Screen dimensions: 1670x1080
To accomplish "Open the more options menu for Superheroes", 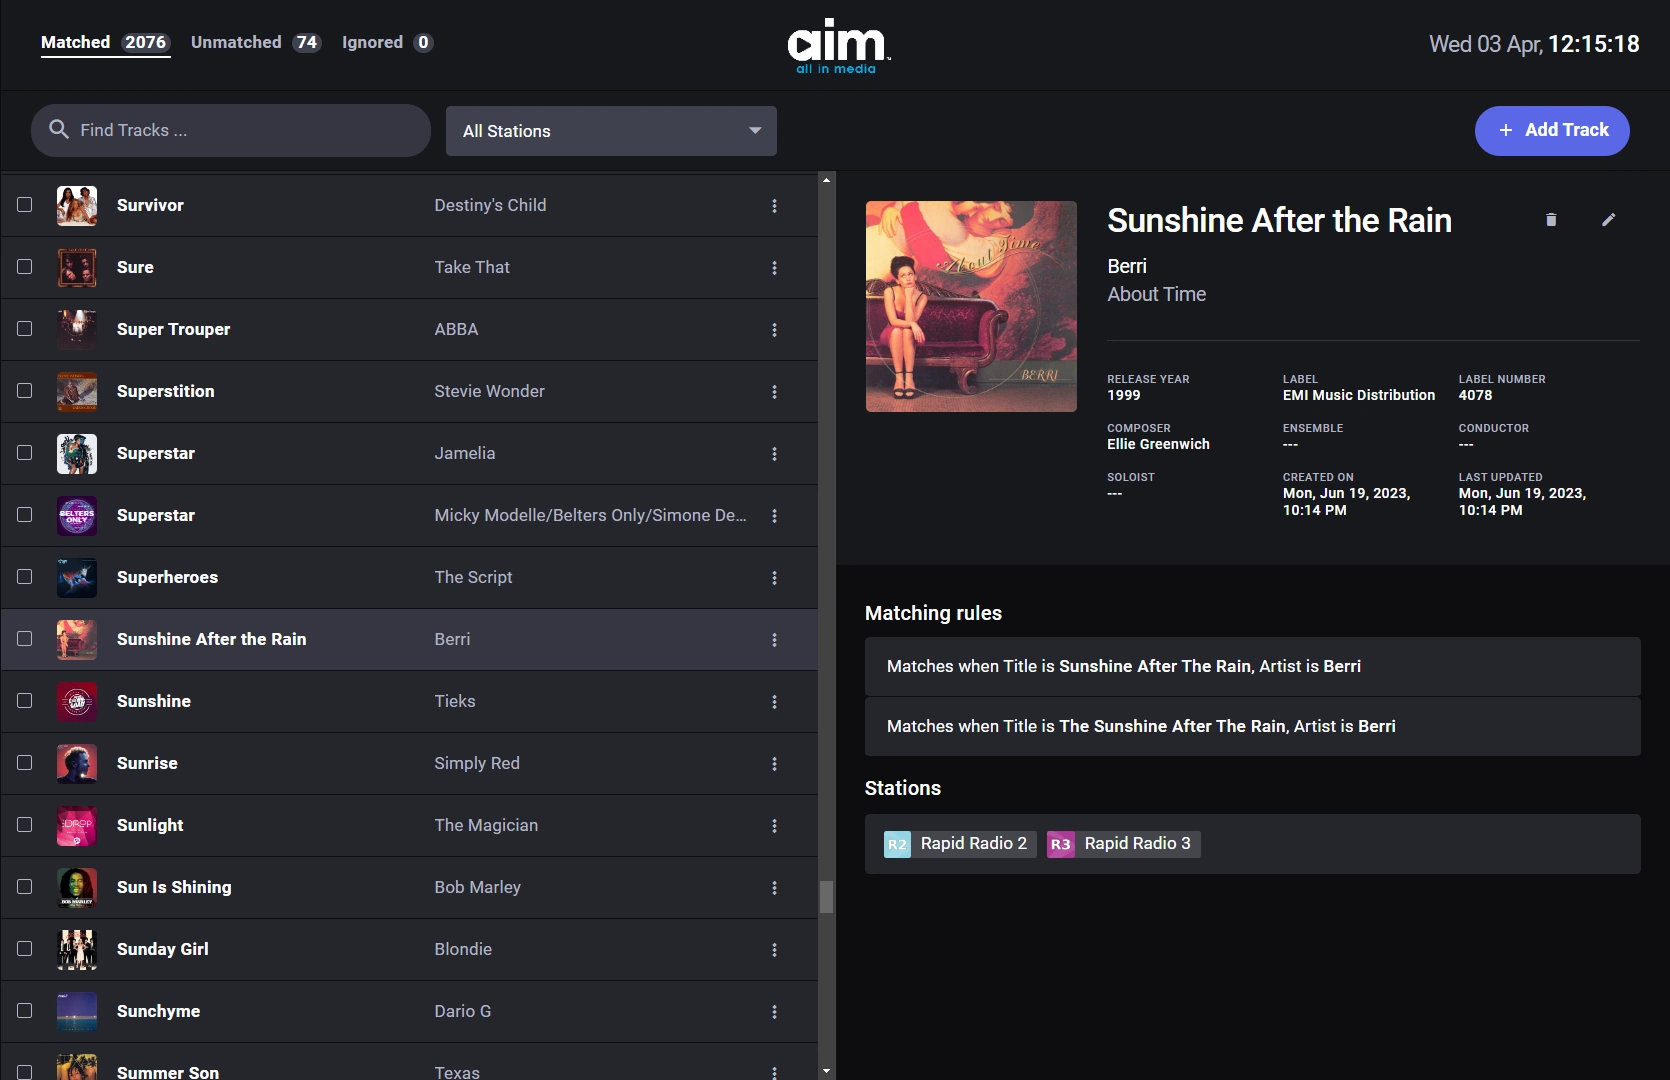I will pyautogui.click(x=774, y=578).
